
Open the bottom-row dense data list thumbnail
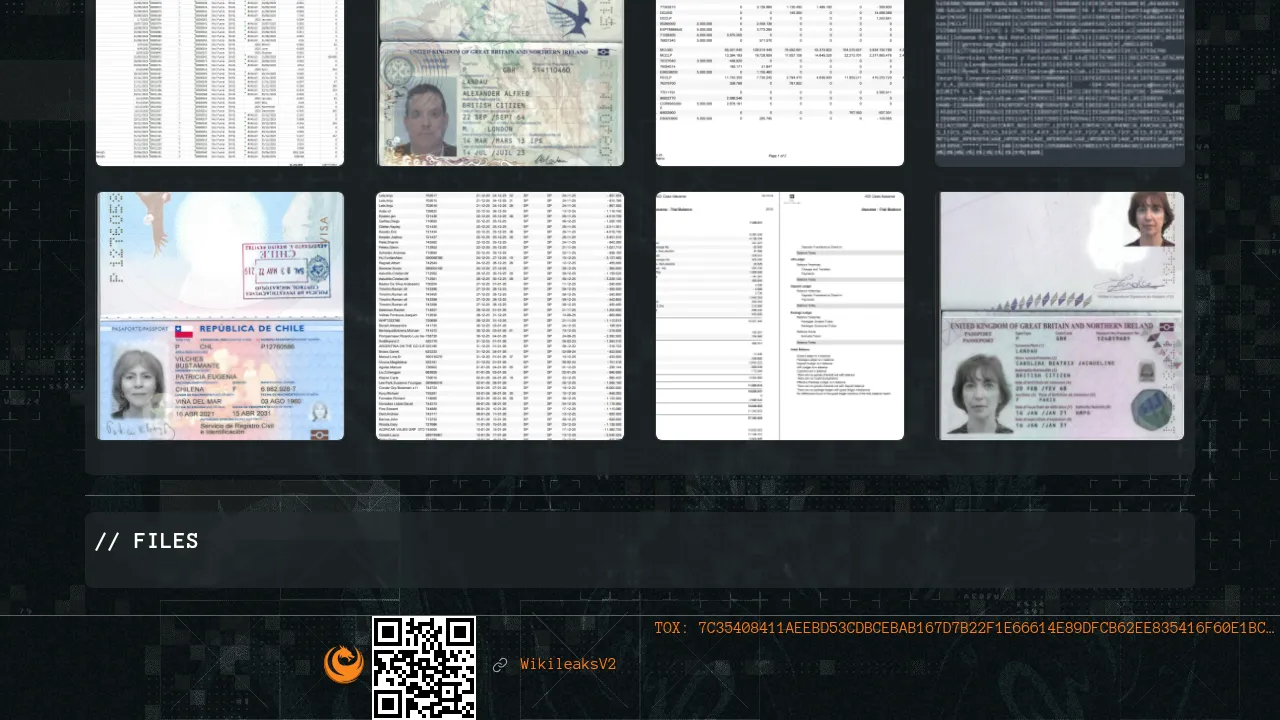point(500,316)
